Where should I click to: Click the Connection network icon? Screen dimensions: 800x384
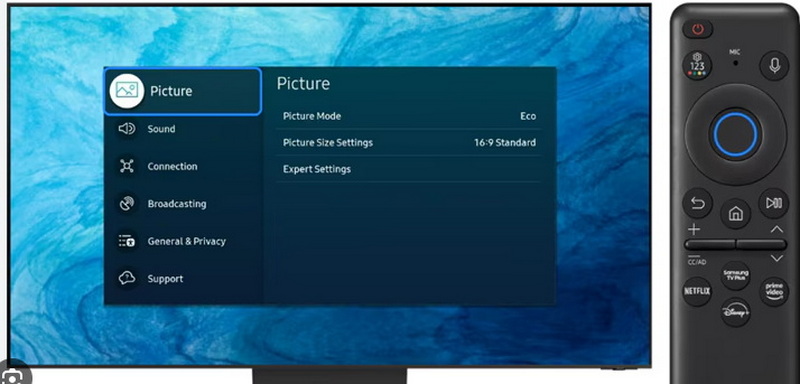127,166
